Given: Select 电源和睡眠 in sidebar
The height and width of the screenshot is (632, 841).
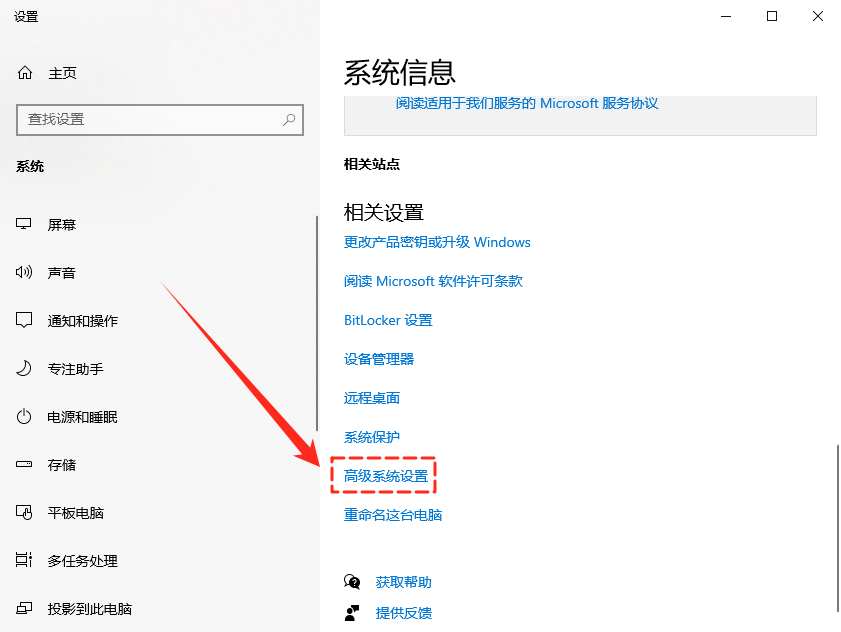Looking at the screenshot, I should [x=83, y=417].
